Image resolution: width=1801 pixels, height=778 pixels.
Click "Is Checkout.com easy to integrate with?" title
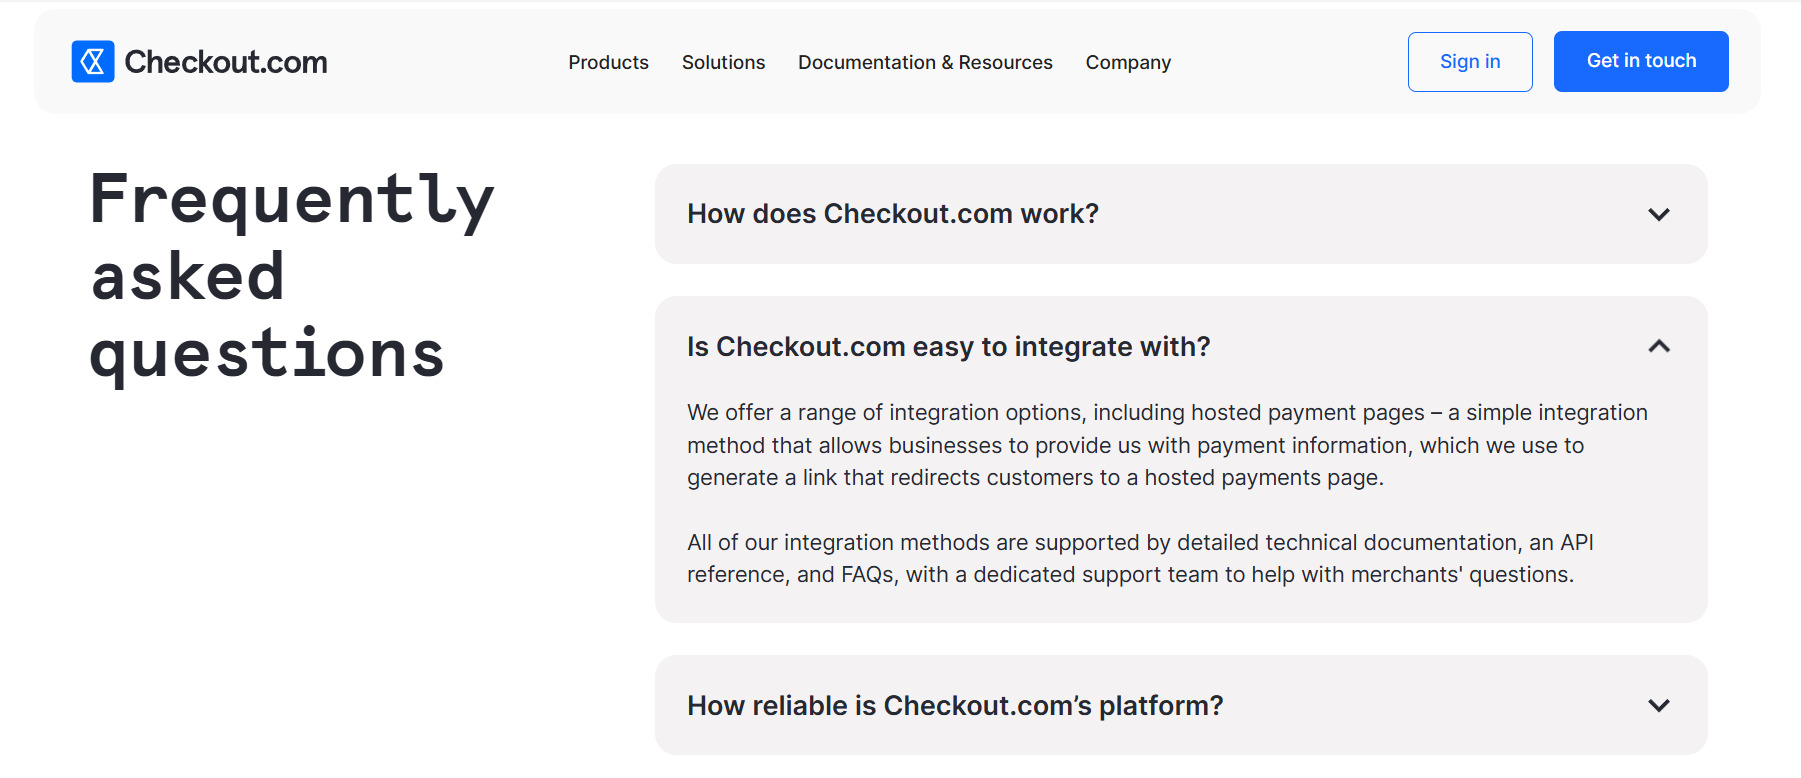tap(948, 346)
